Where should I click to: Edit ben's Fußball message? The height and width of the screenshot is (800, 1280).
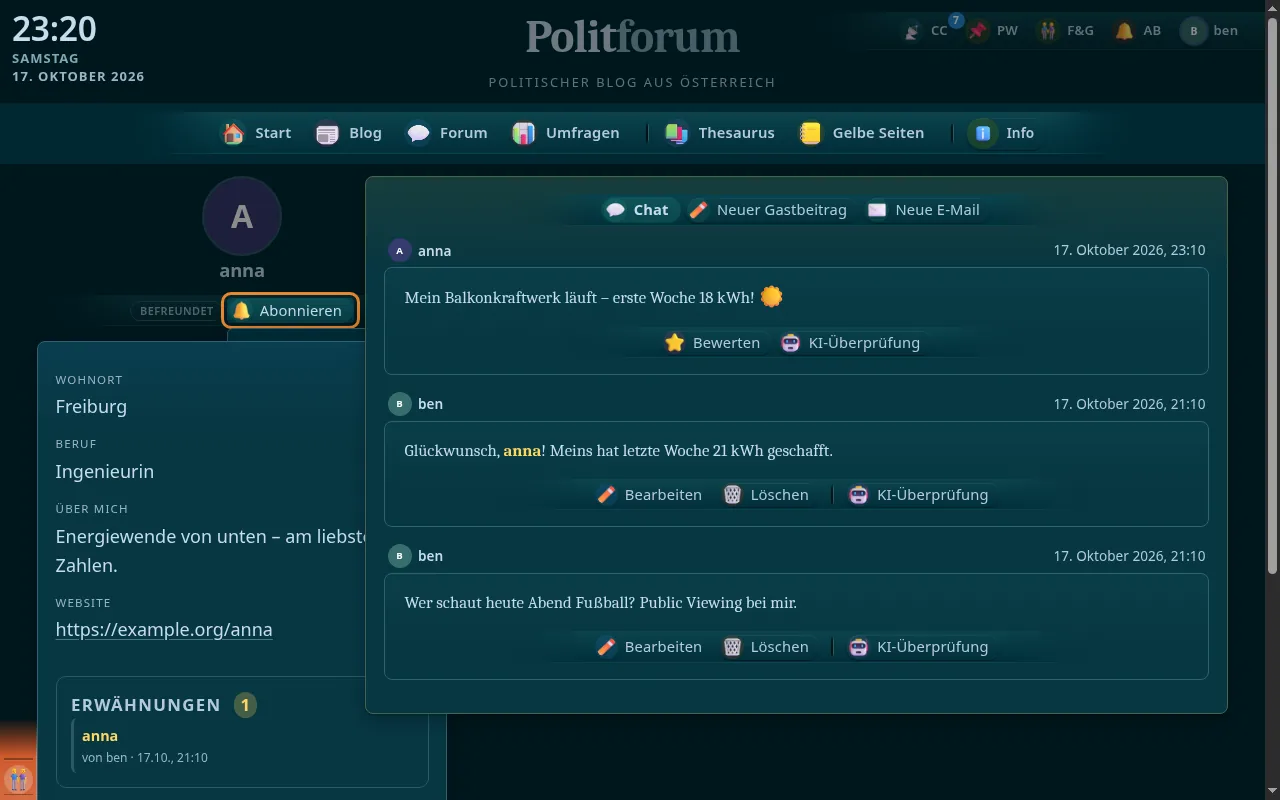click(650, 647)
